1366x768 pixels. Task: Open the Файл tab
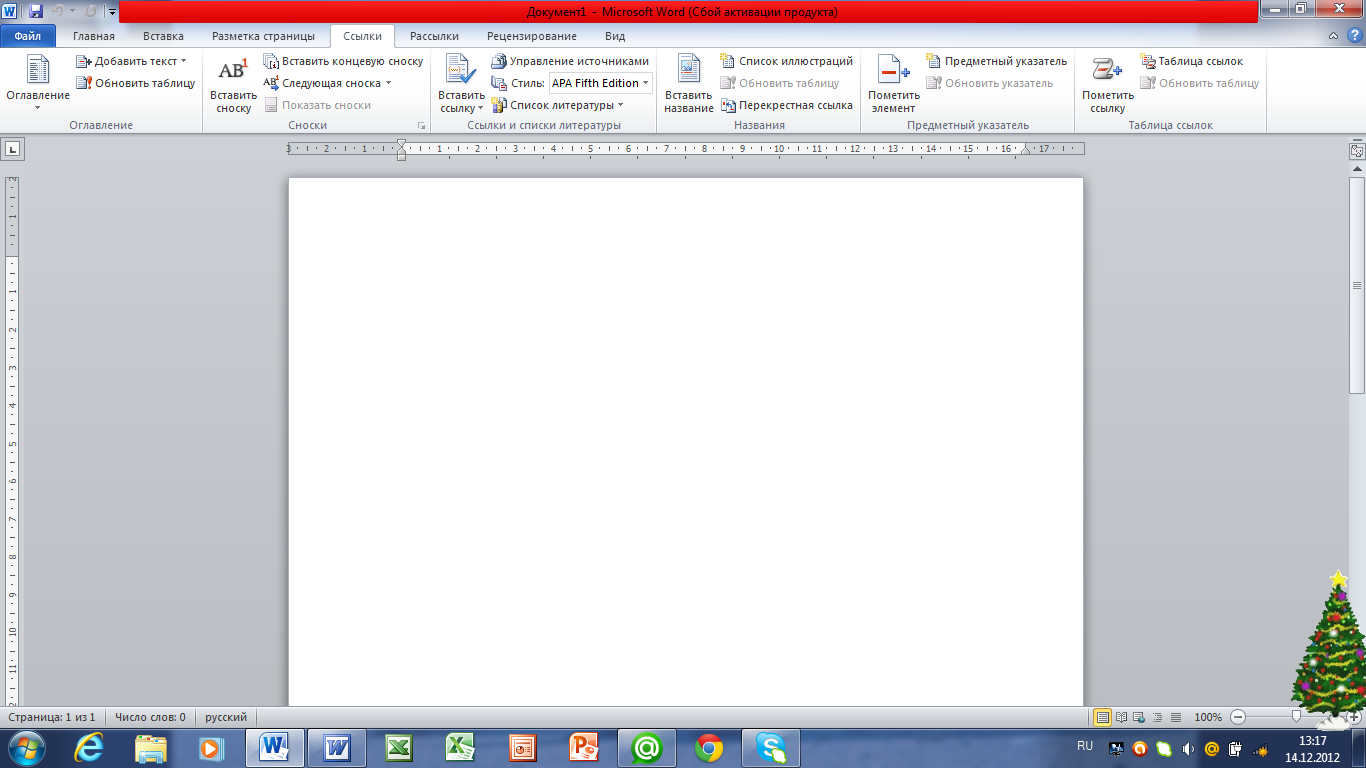coord(28,36)
